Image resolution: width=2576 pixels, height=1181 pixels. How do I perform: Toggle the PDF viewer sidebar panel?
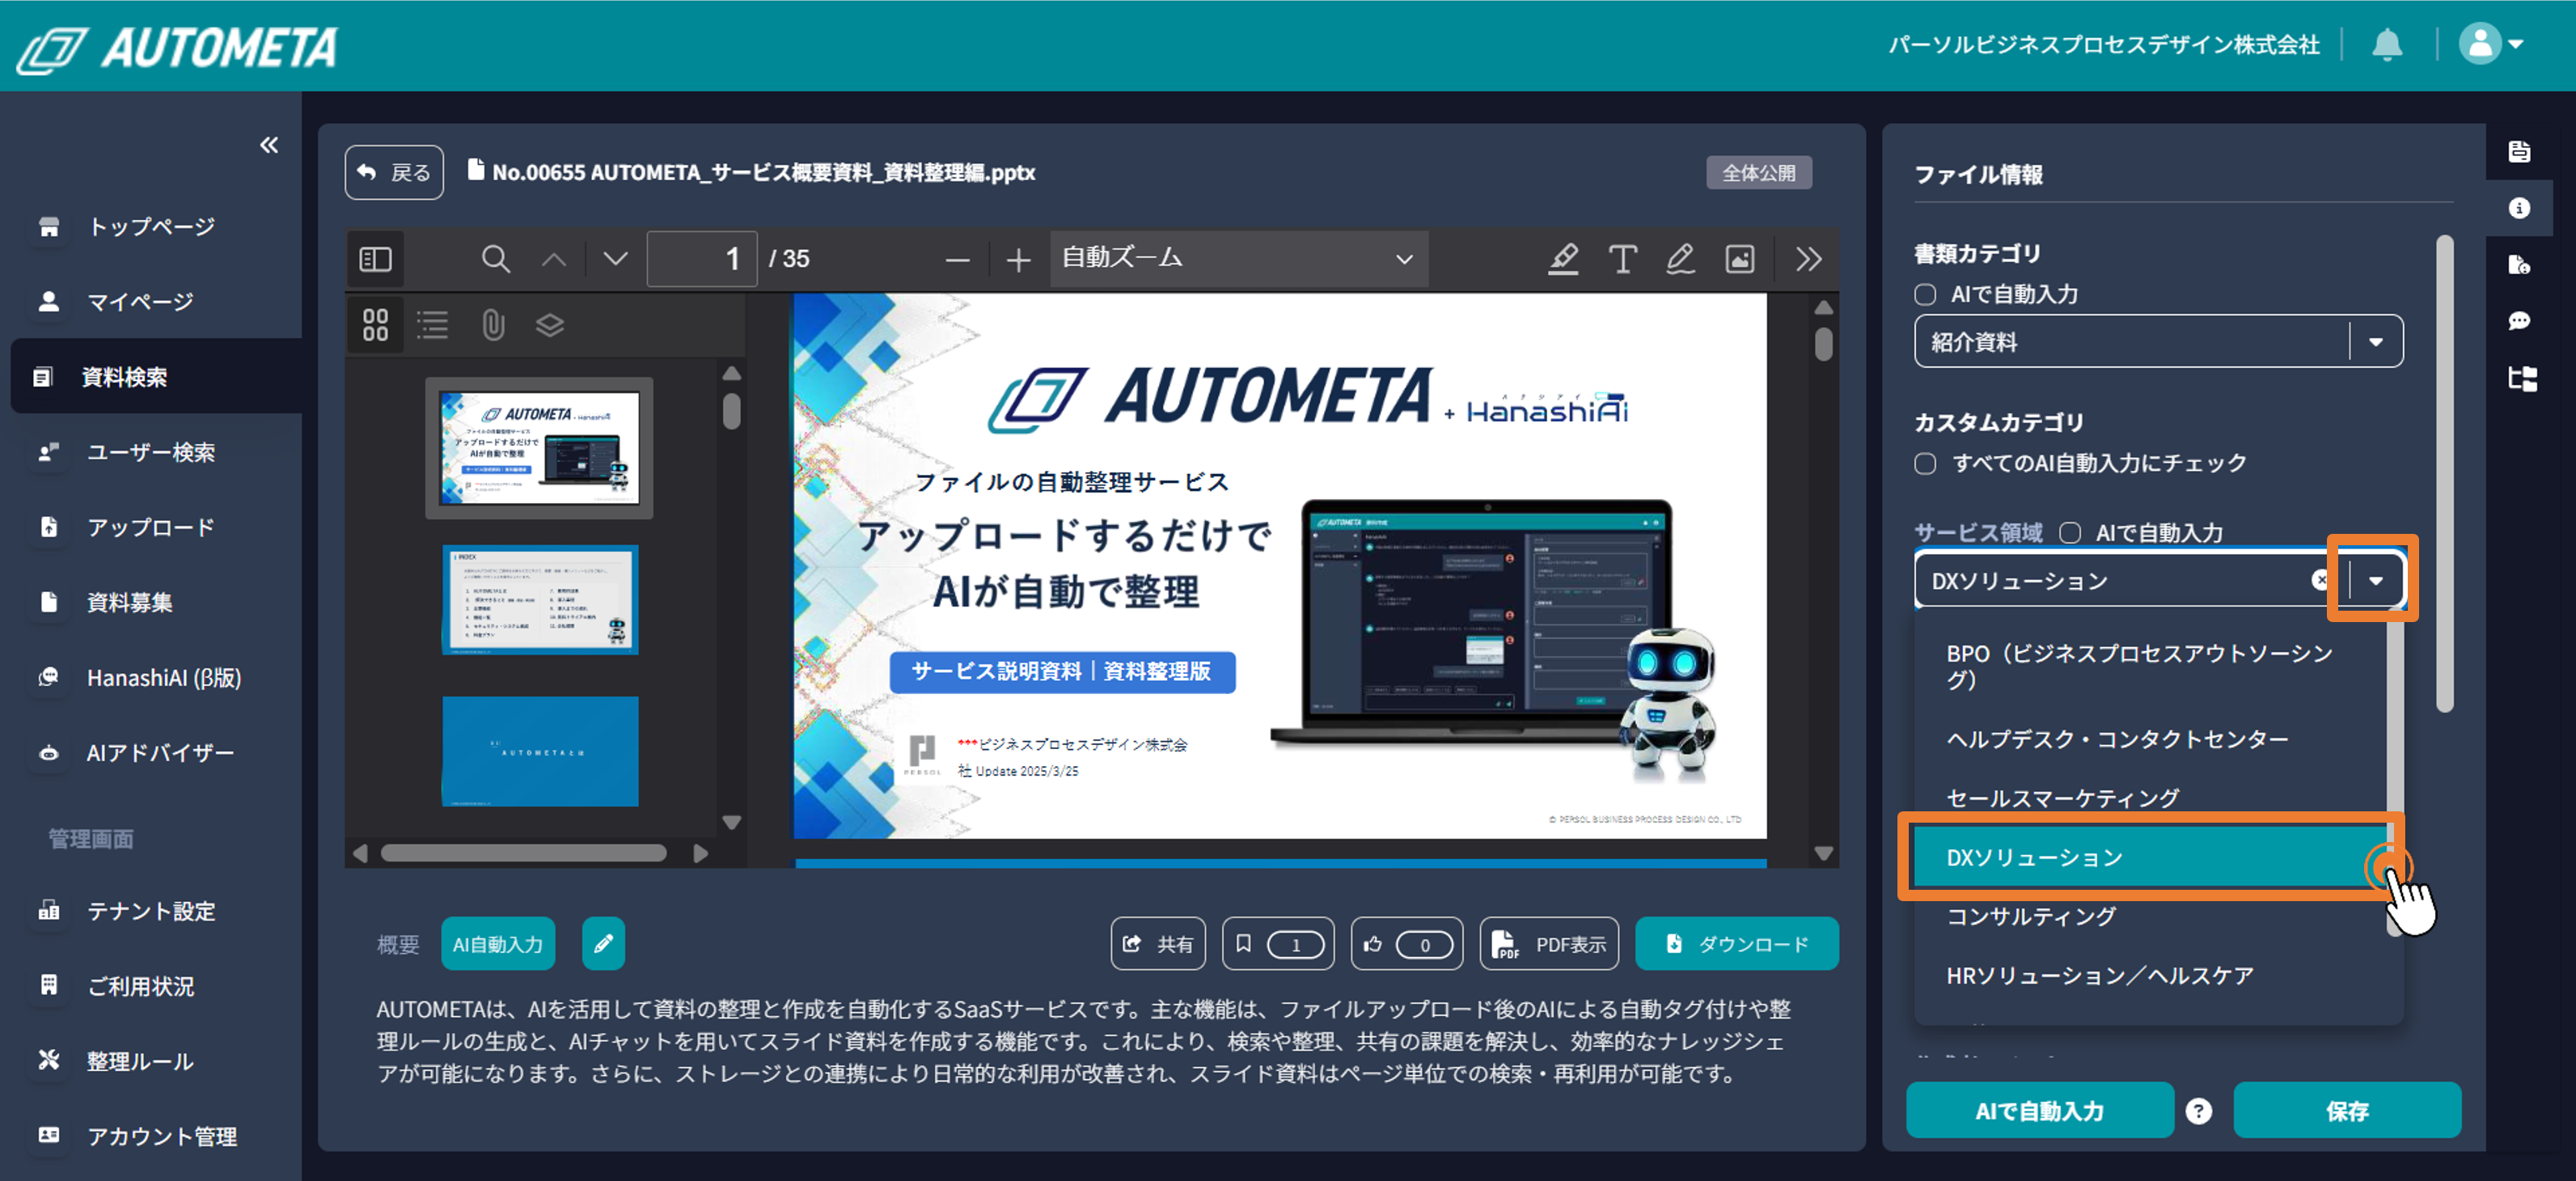tap(375, 259)
